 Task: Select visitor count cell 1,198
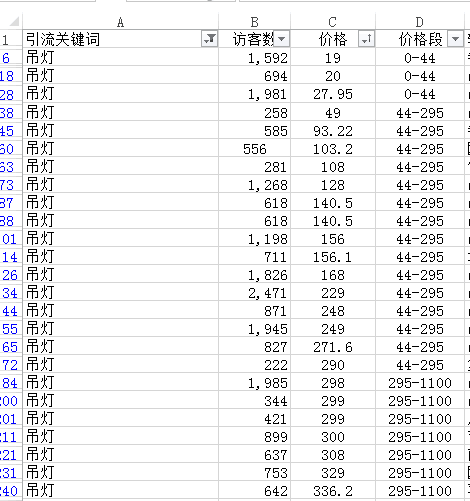pos(254,238)
